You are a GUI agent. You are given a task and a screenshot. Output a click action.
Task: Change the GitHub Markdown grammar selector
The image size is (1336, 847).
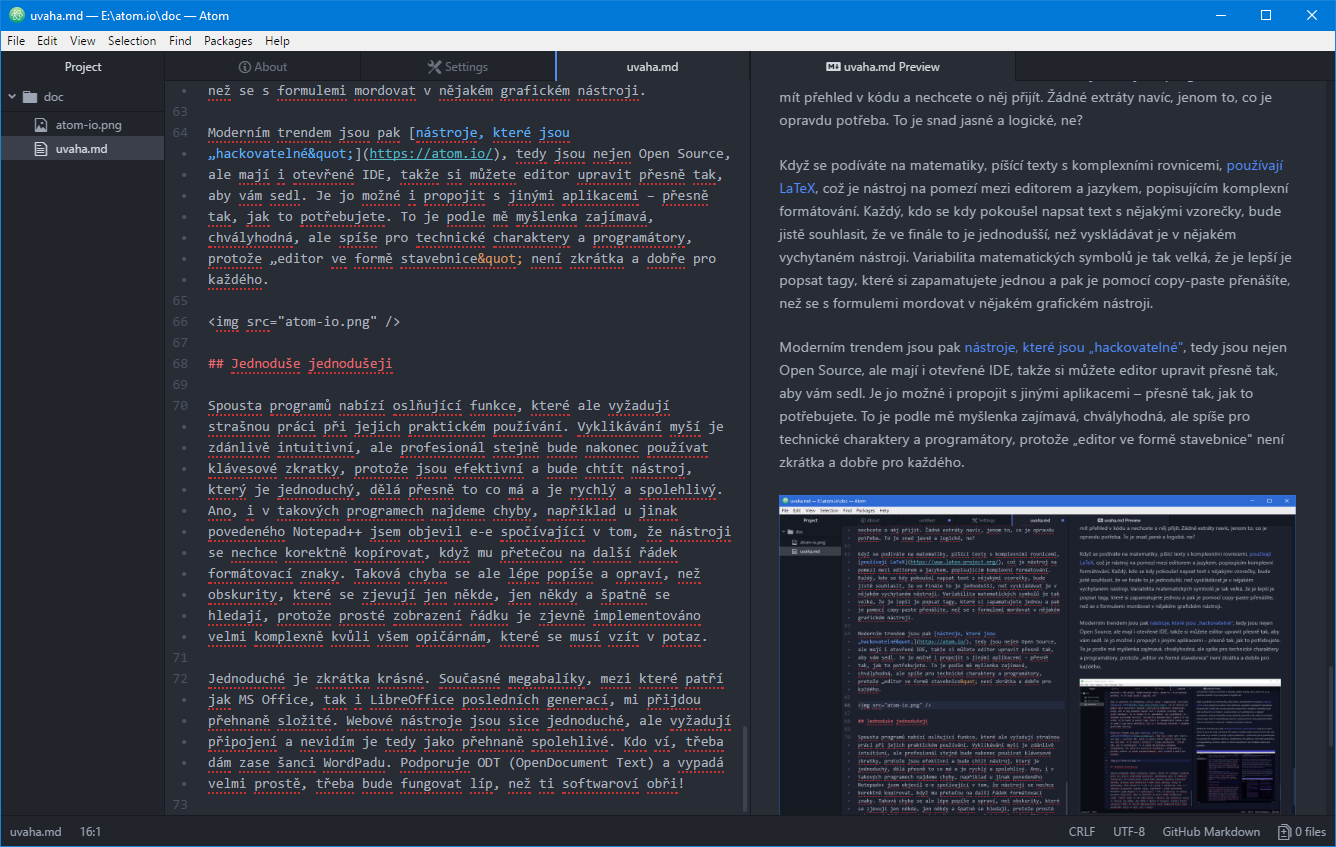[1211, 832]
